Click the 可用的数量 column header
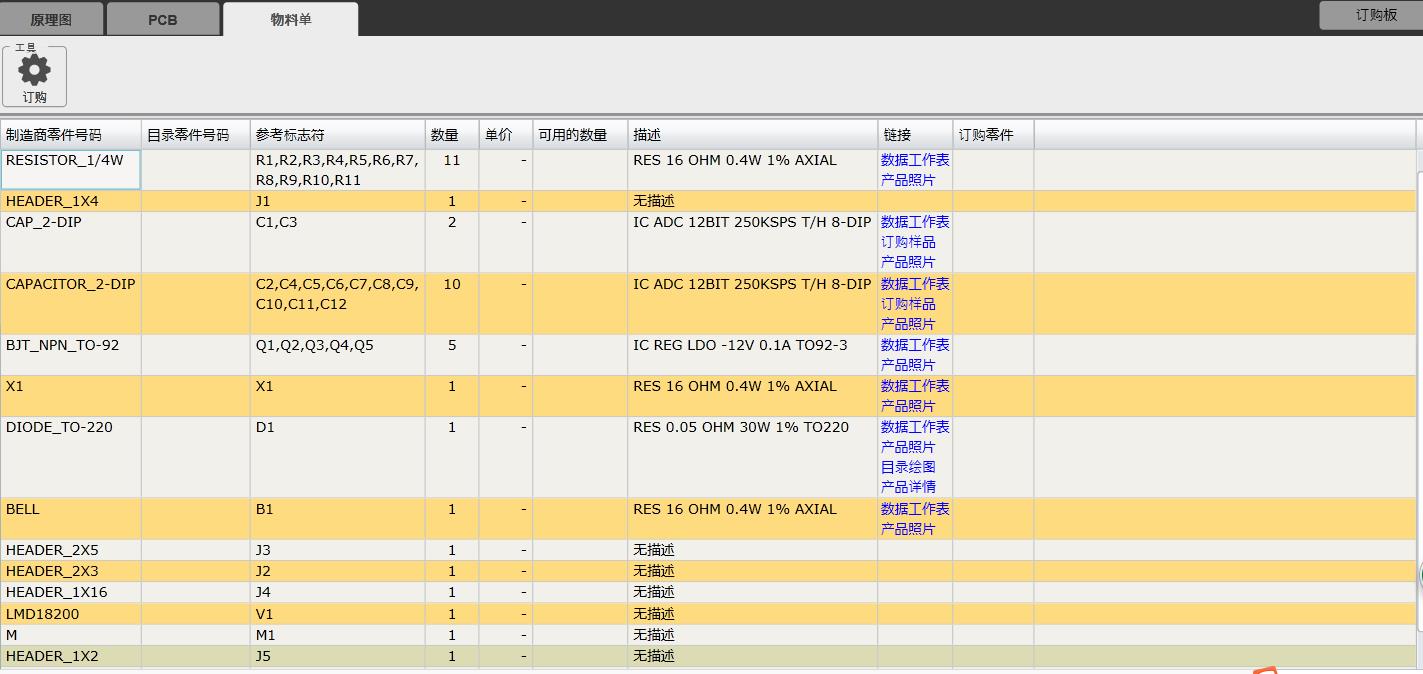The height and width of the screenshot is (674, 1423). [580, 135]
